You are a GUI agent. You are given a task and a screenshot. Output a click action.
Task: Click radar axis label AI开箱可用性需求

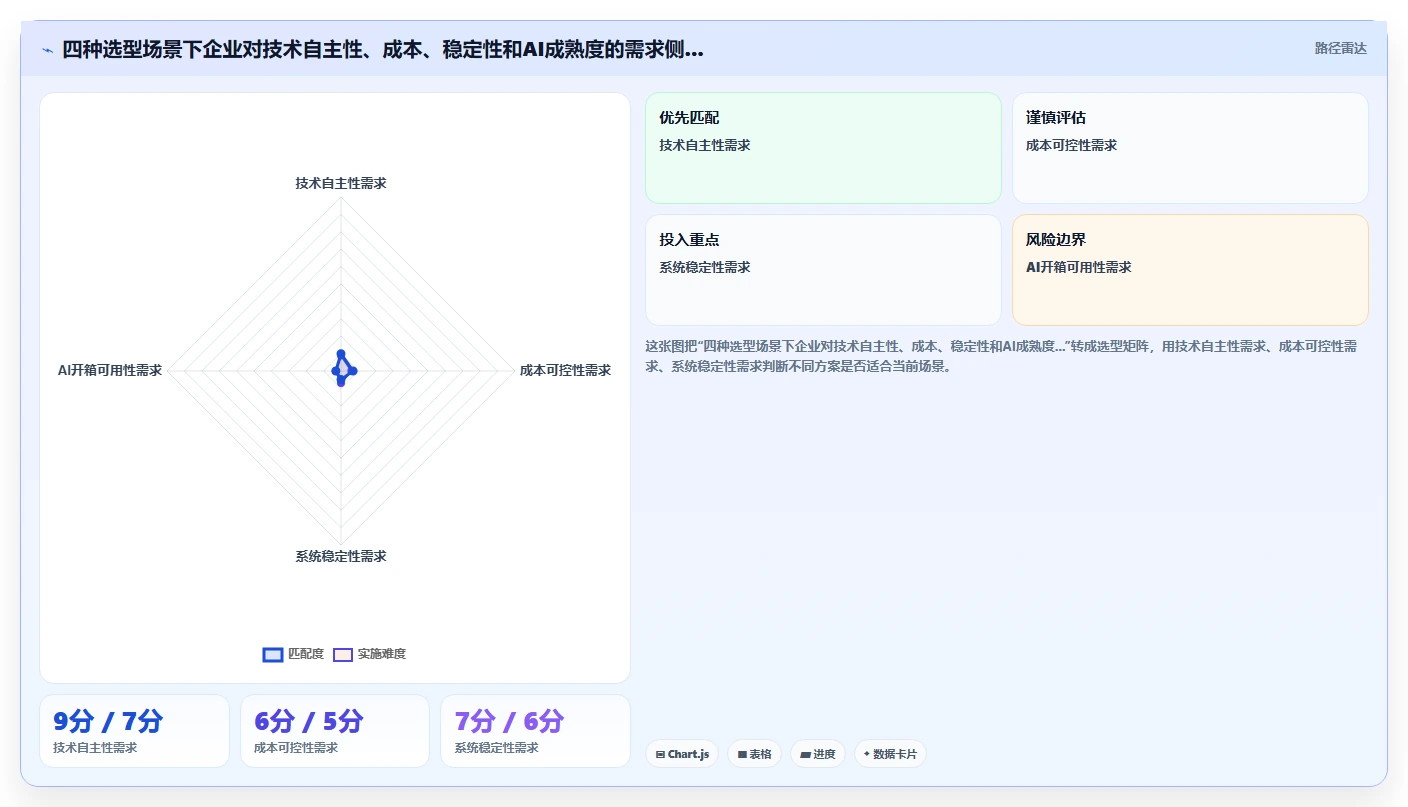point(110,370)
